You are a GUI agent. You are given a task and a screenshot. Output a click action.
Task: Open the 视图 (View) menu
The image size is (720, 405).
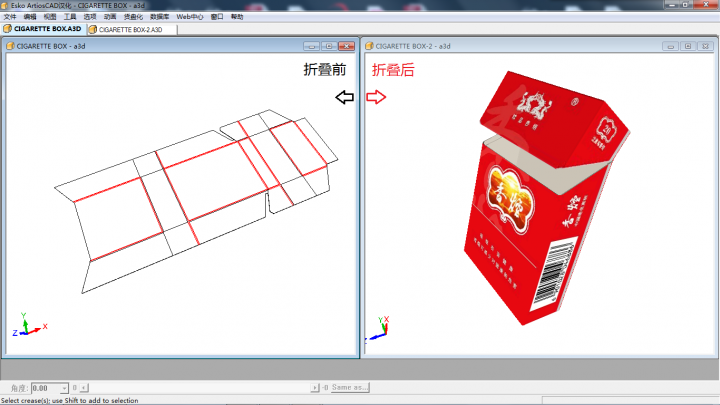tap(50, 17)
